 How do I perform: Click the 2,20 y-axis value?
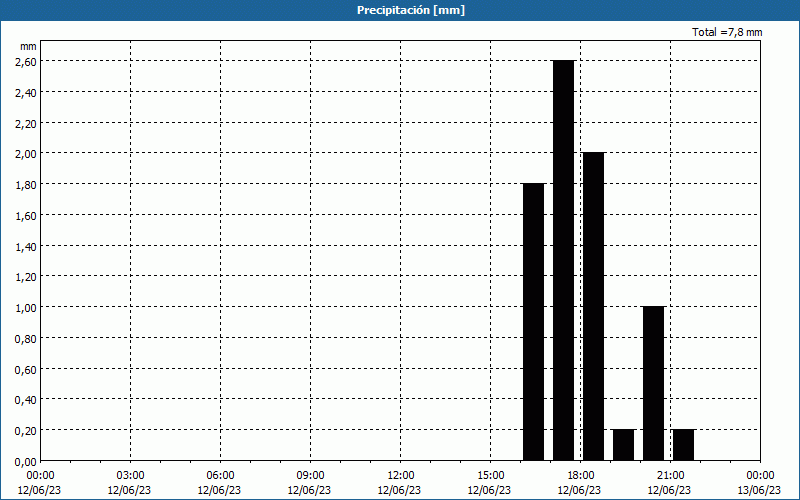tap(26, 123)
